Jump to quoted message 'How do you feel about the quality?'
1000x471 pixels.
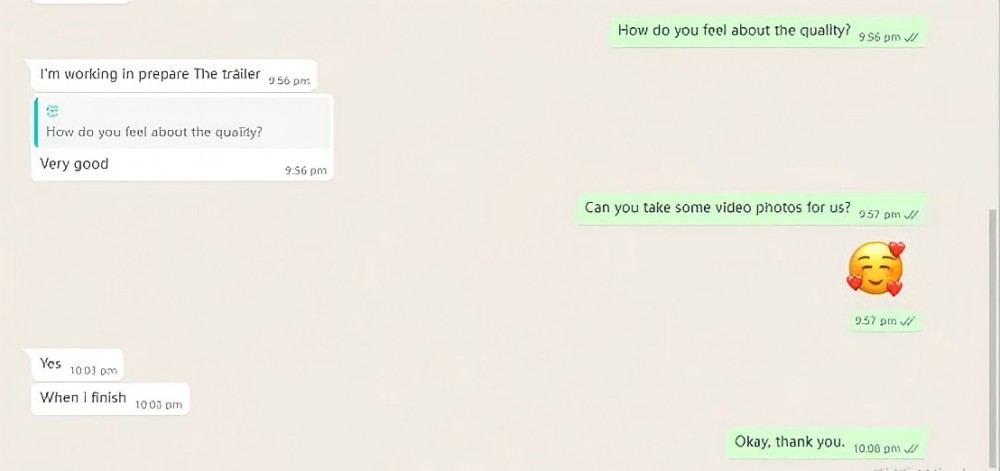[x=184, y=122]
